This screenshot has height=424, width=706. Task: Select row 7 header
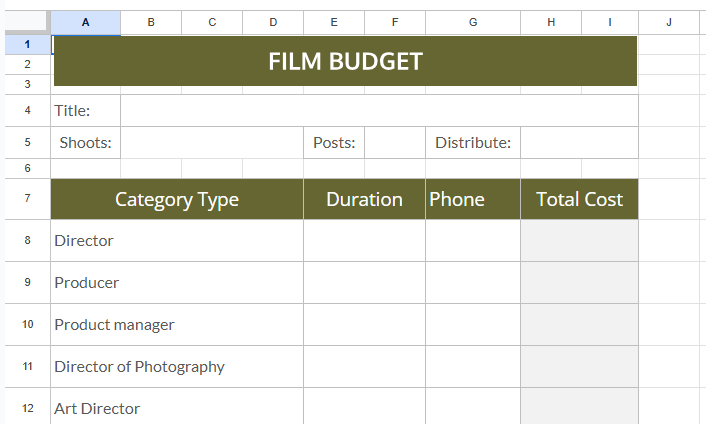click(26, 199)
